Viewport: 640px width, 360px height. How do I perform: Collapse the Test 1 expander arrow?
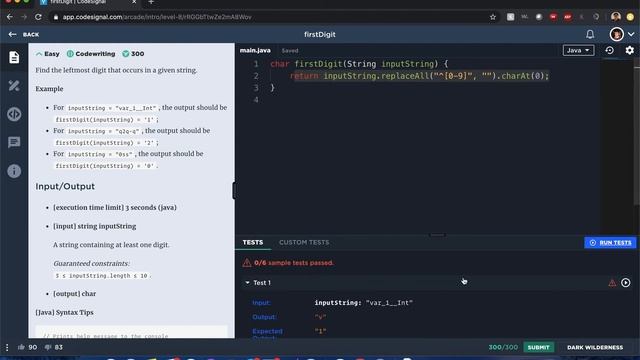247,282
